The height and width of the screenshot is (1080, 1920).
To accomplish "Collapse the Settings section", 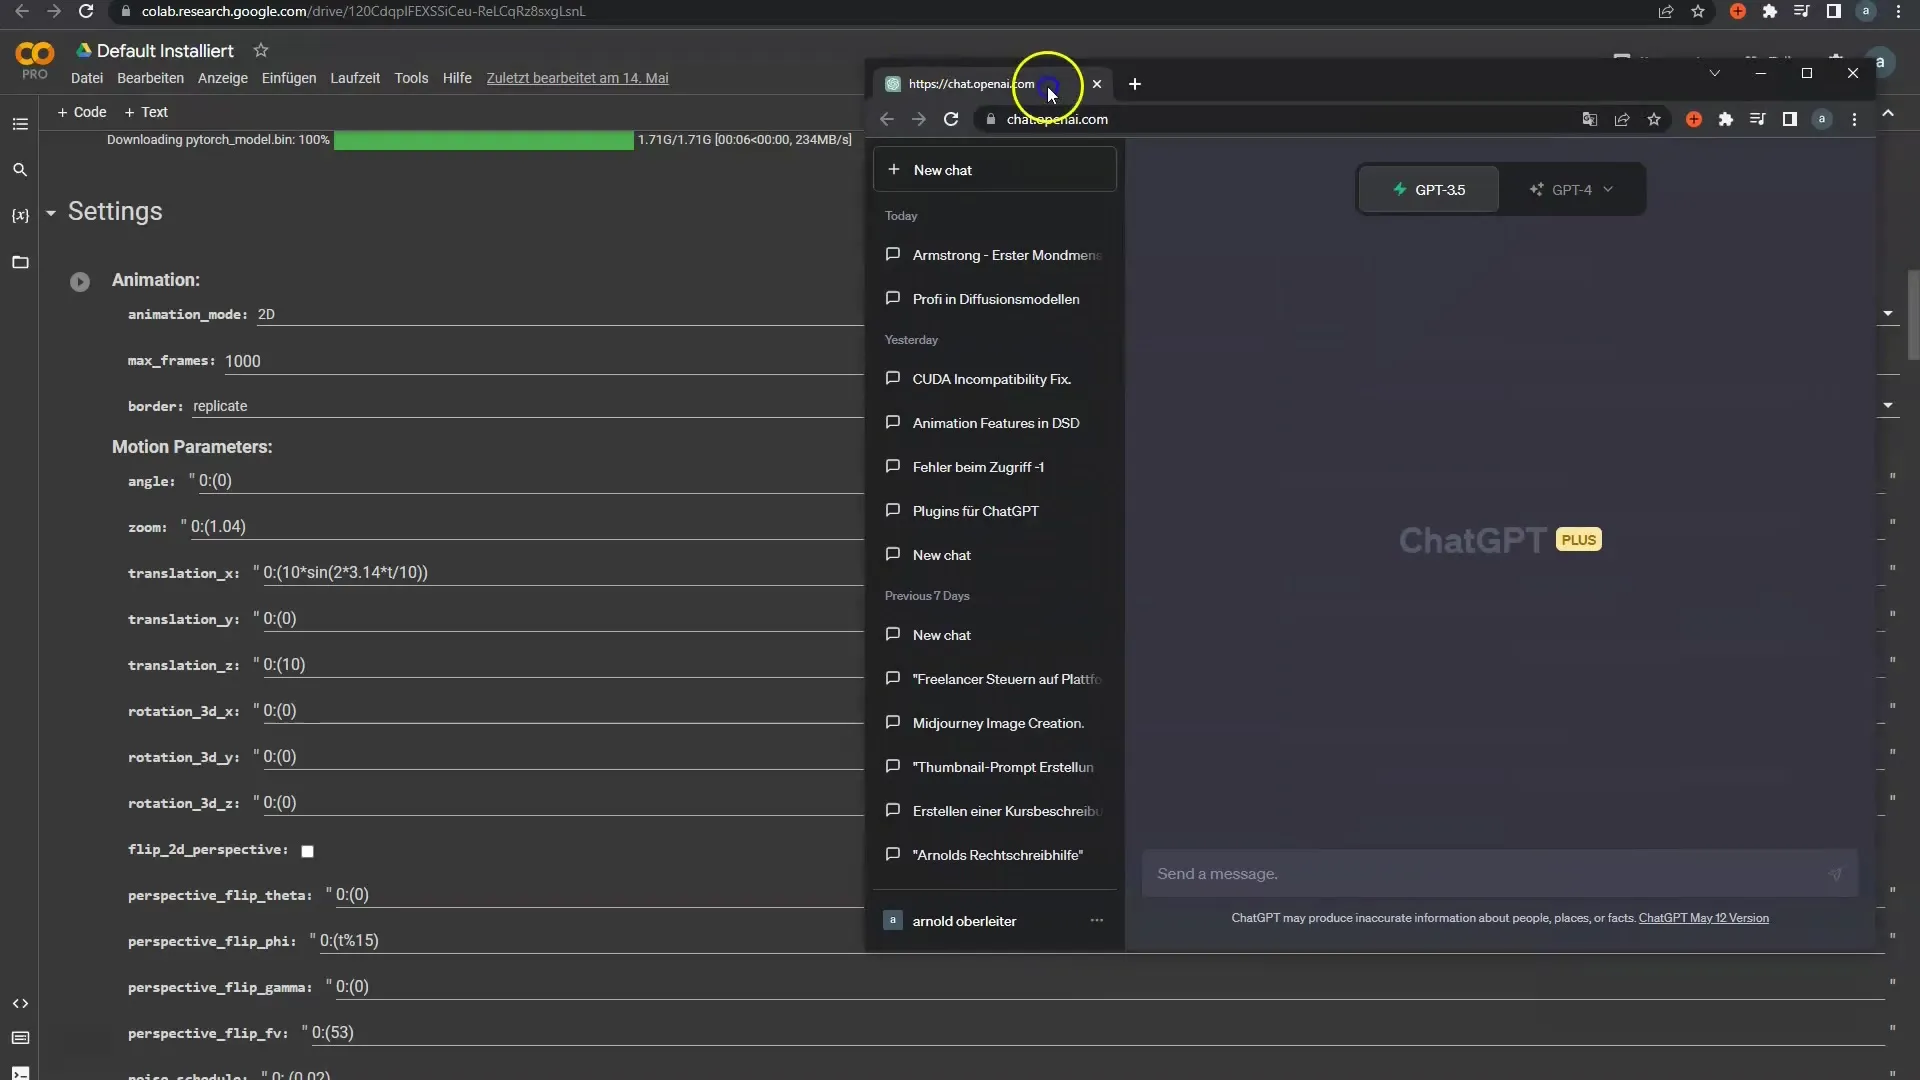I will 51,213.
